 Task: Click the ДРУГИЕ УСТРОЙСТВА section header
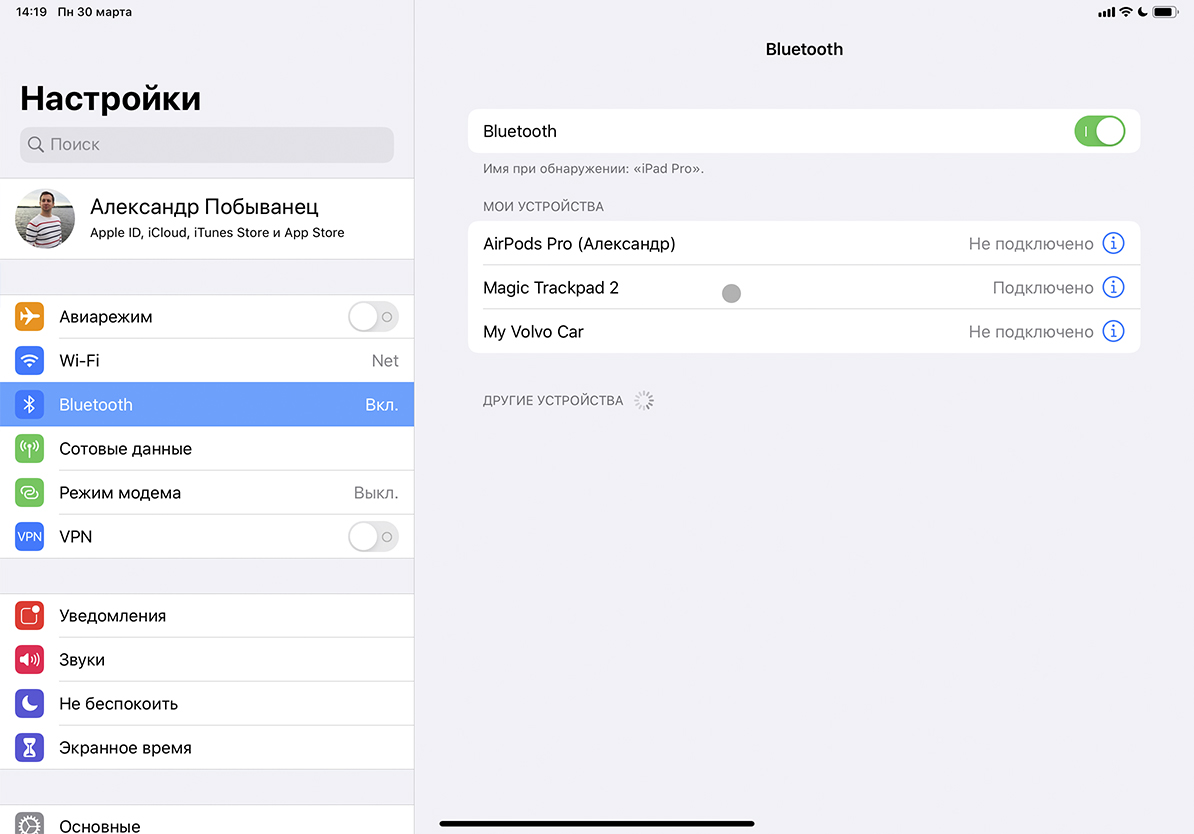[553, 401]
